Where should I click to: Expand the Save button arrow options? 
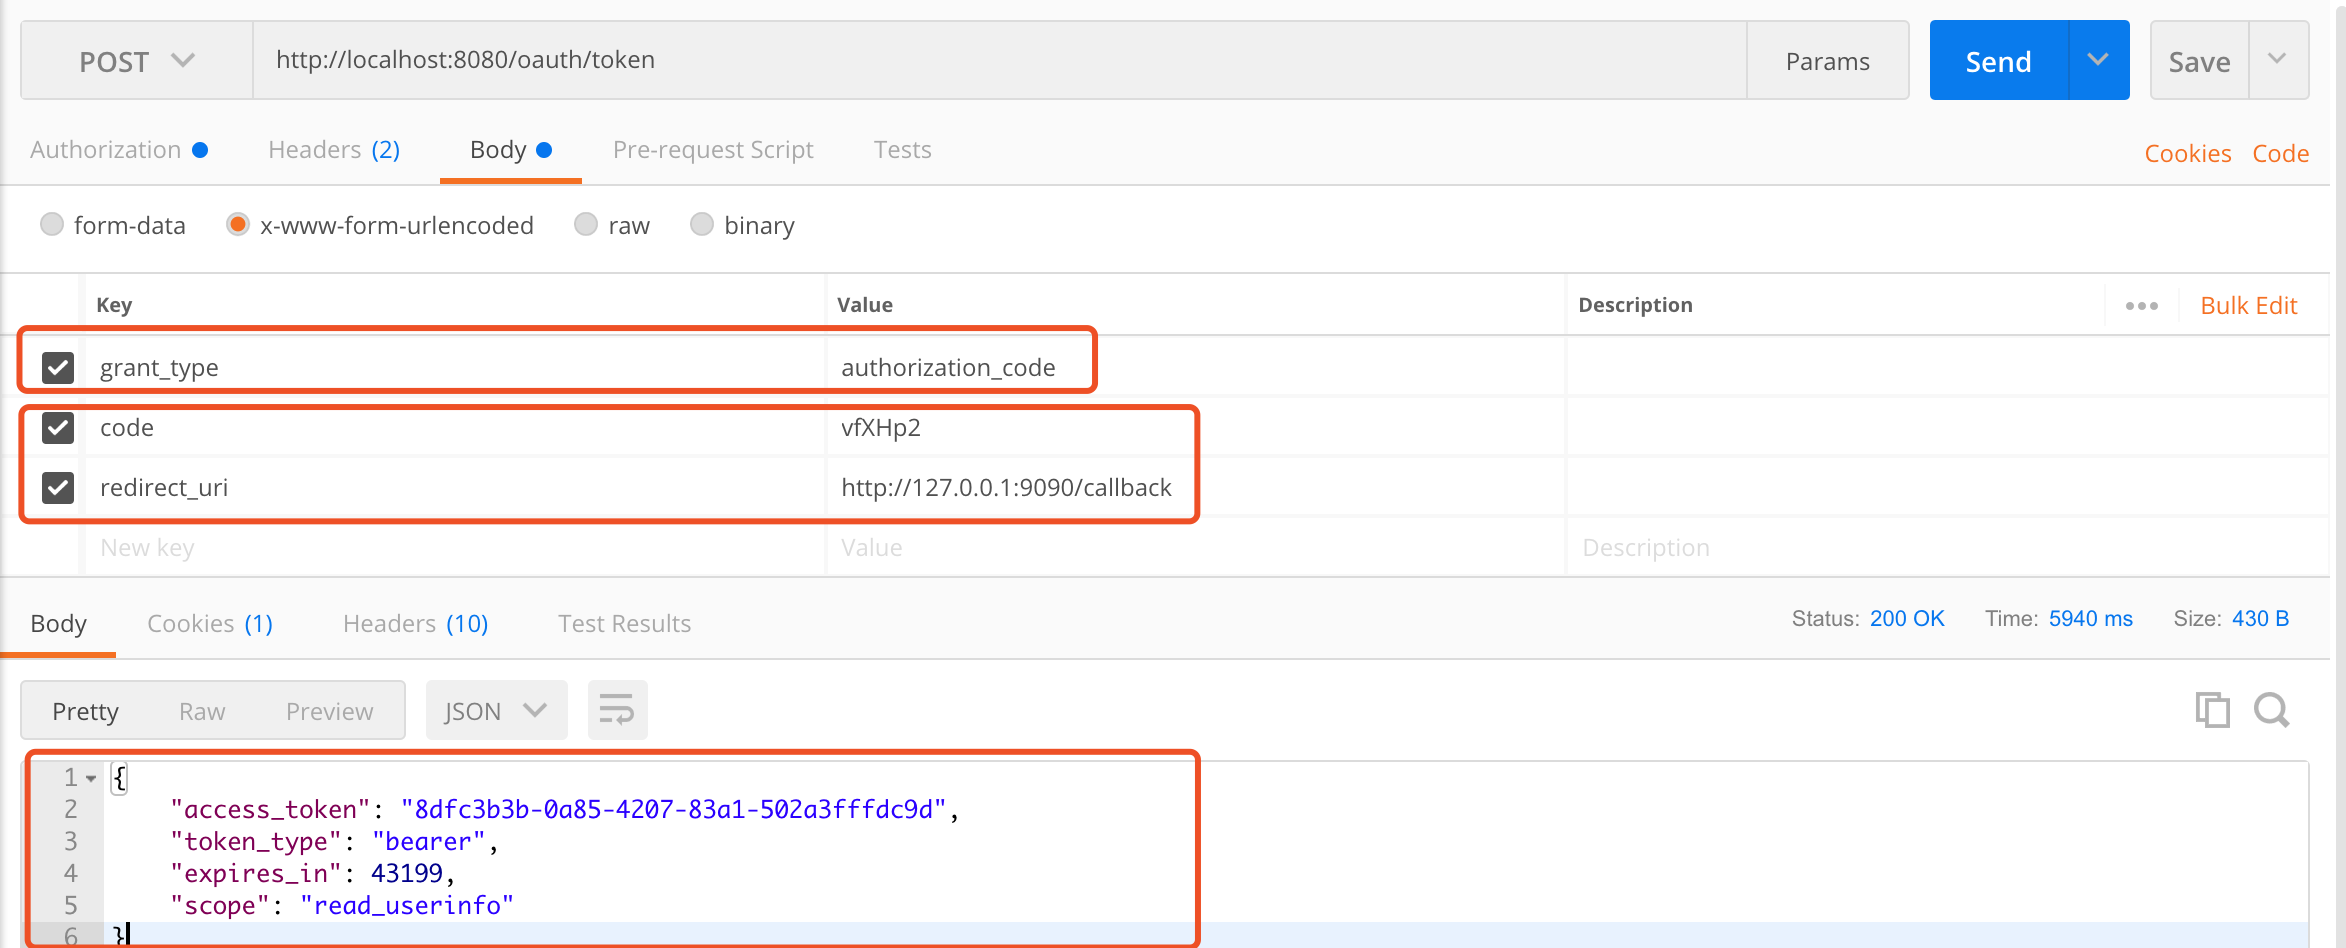[x=2278, y=60]
